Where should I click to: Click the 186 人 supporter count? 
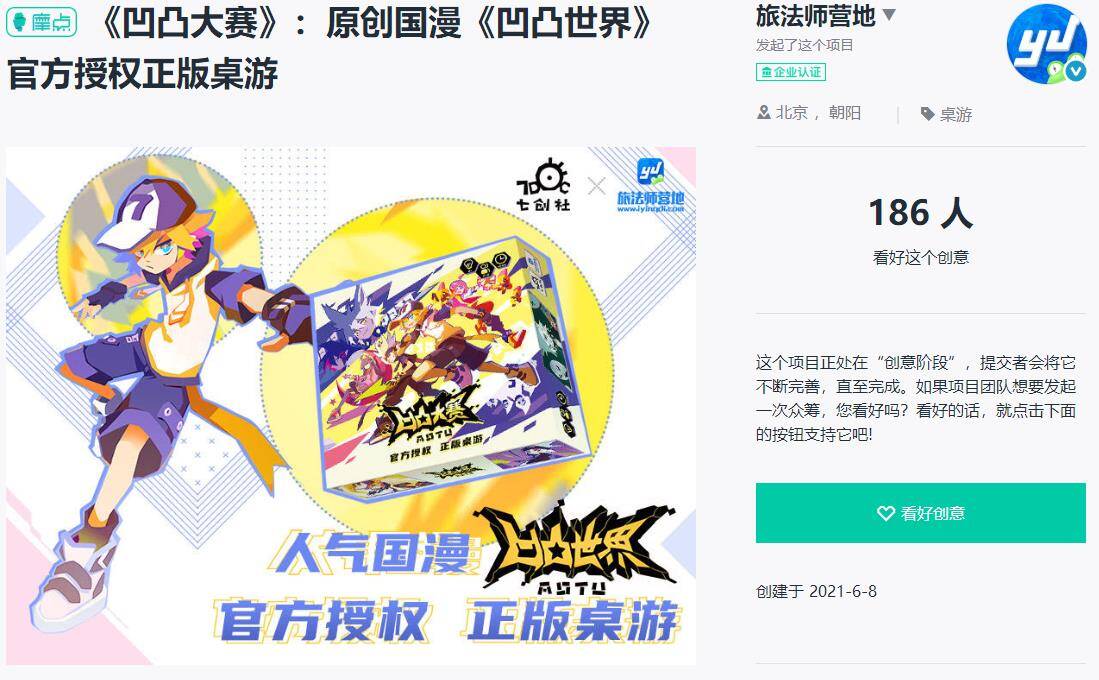[920, 212]
